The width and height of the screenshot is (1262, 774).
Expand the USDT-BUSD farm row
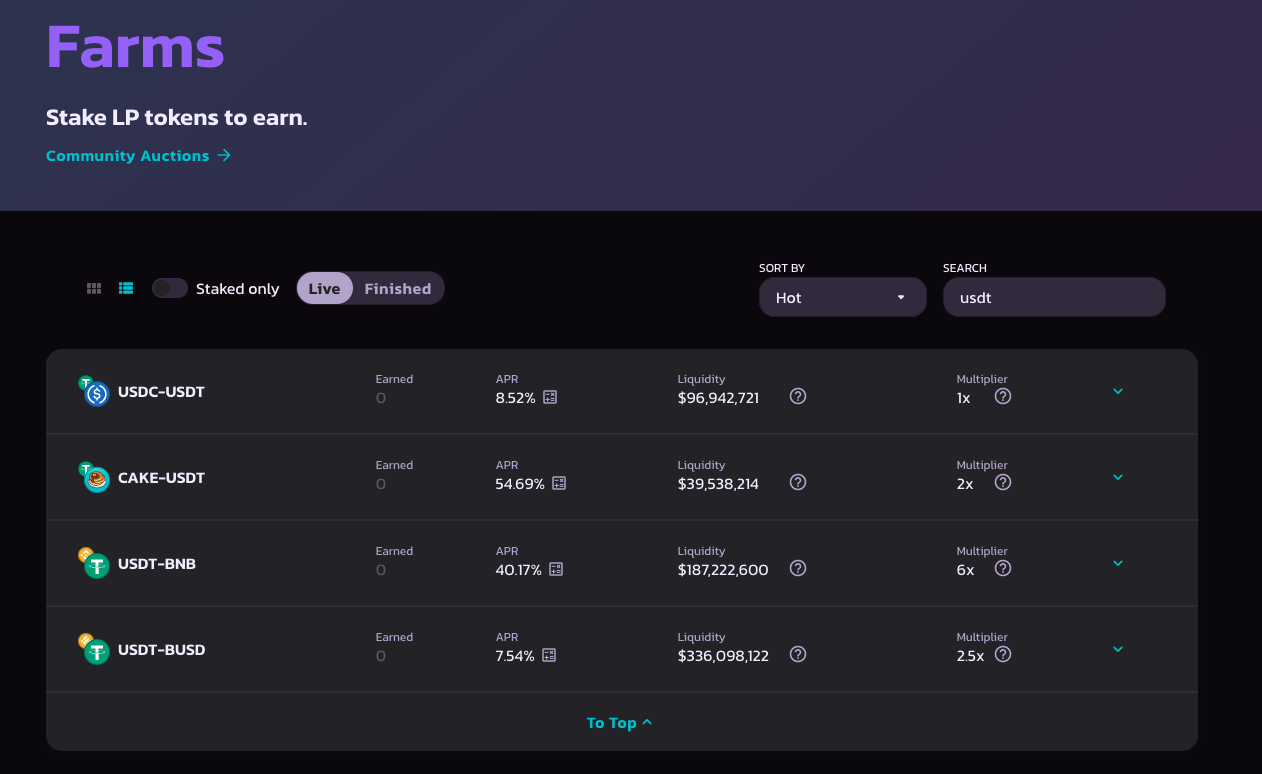pos(1118,649)
